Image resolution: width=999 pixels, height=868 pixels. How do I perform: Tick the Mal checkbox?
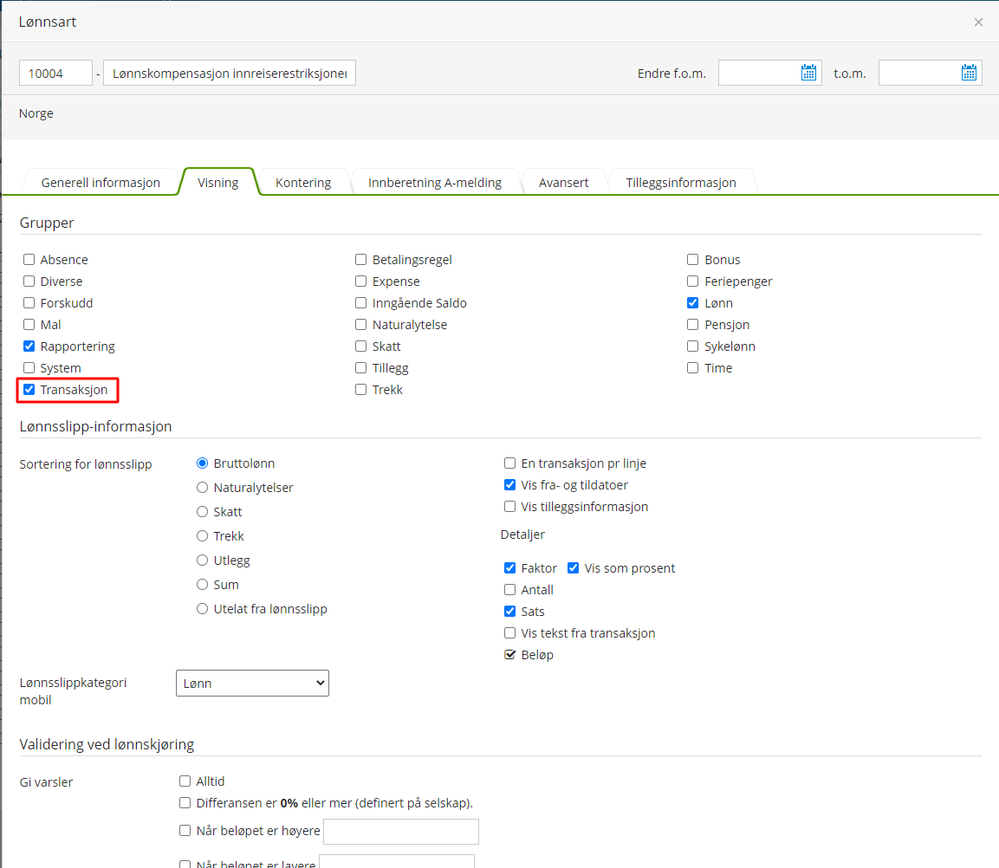point(29,324)
